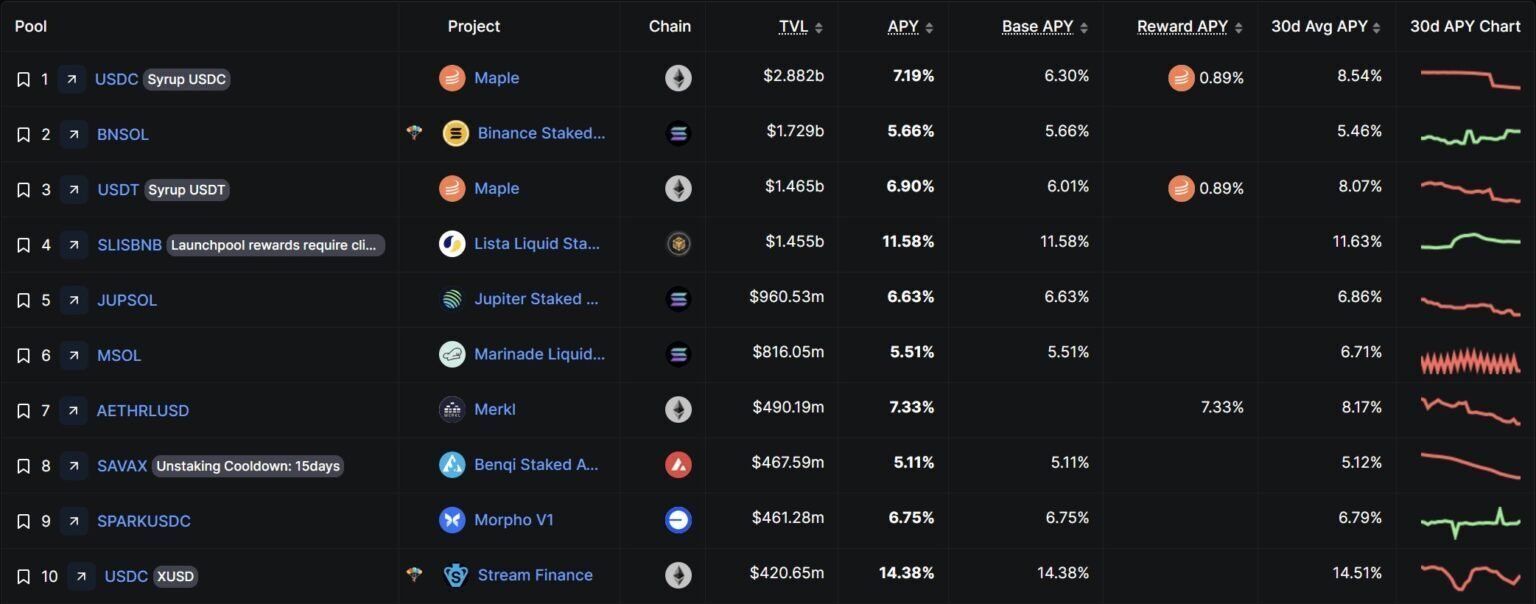This screenshot has height=604, width=1536.
Task: Click the Morpho V1 butterfly logo
Action: coord(452,520)
